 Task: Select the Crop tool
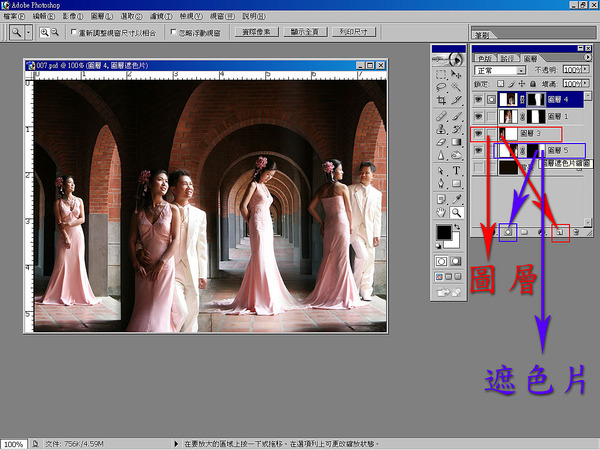click(x=441, y=100)
